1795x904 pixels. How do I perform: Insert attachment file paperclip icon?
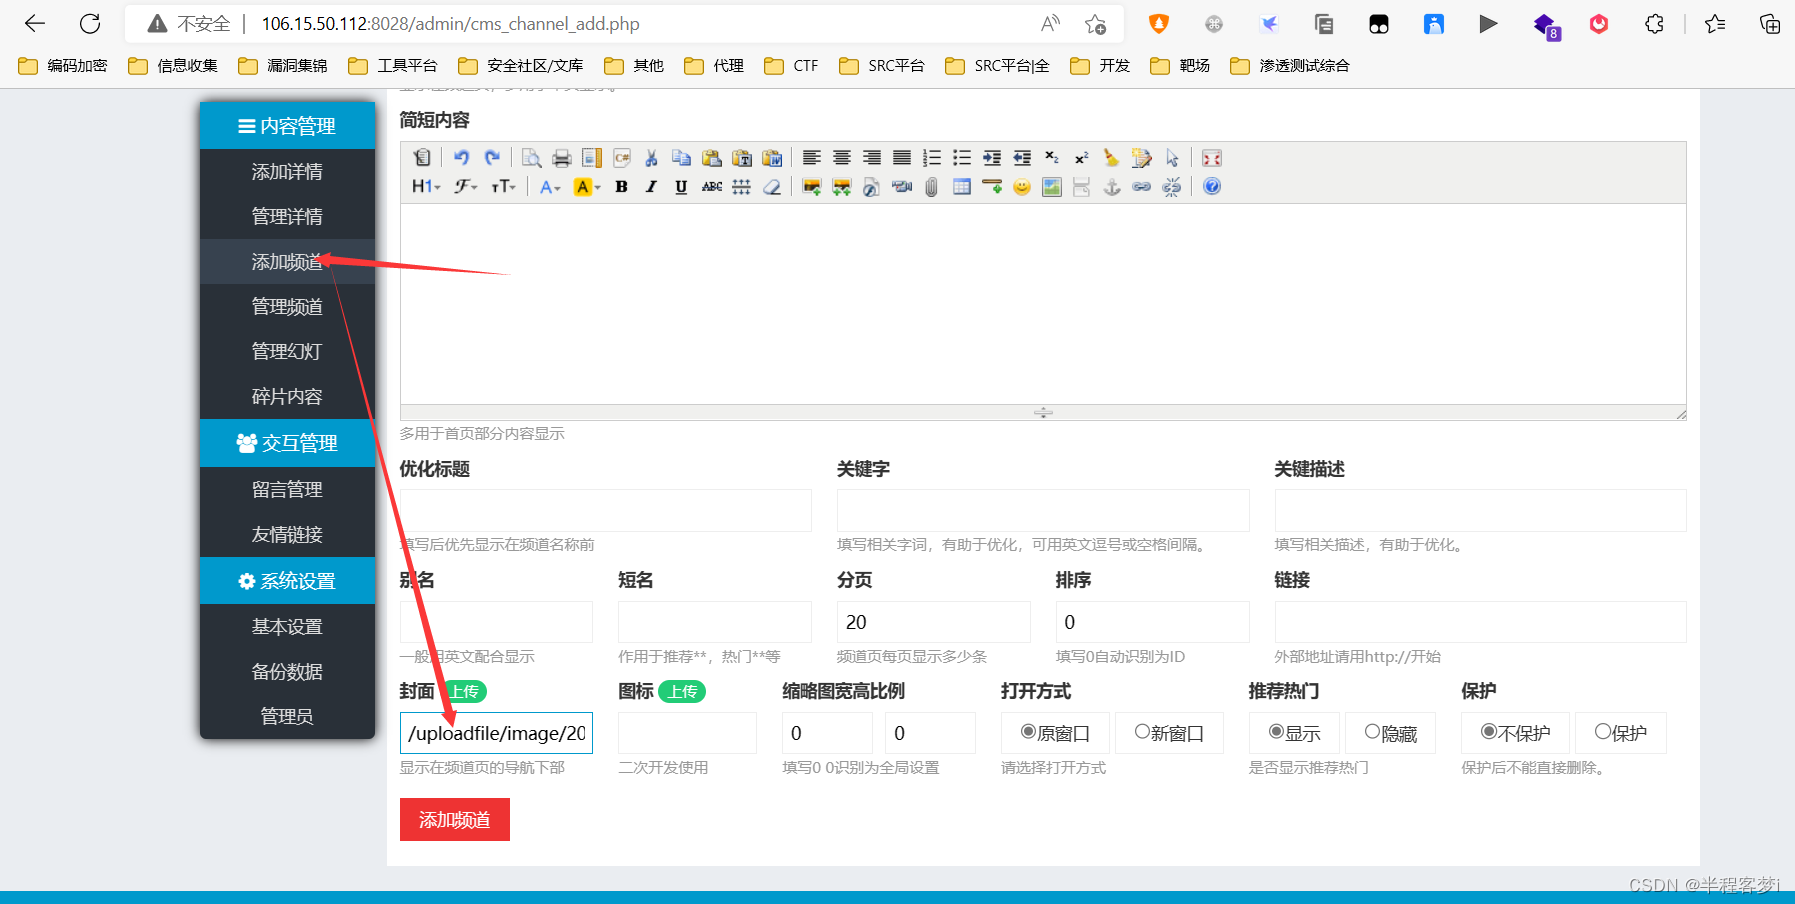tap(932, 187)
